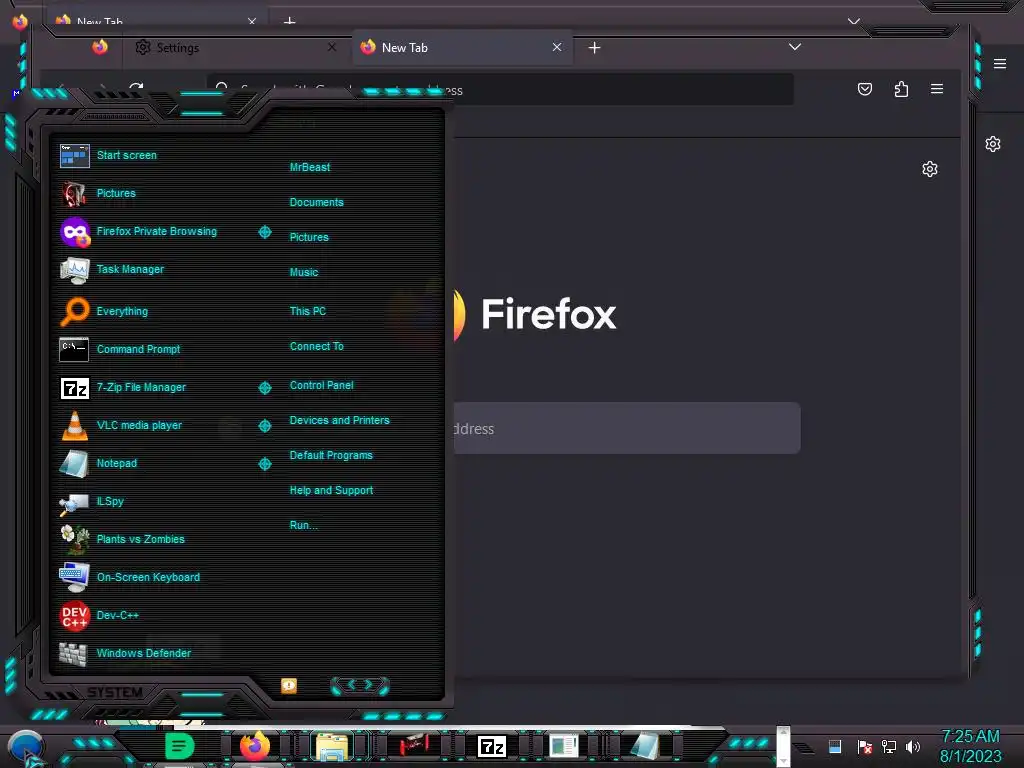Open the 7-Zip icon on the taskbar
This screenshot has width=1024, height=768.
tap(492, 746)
